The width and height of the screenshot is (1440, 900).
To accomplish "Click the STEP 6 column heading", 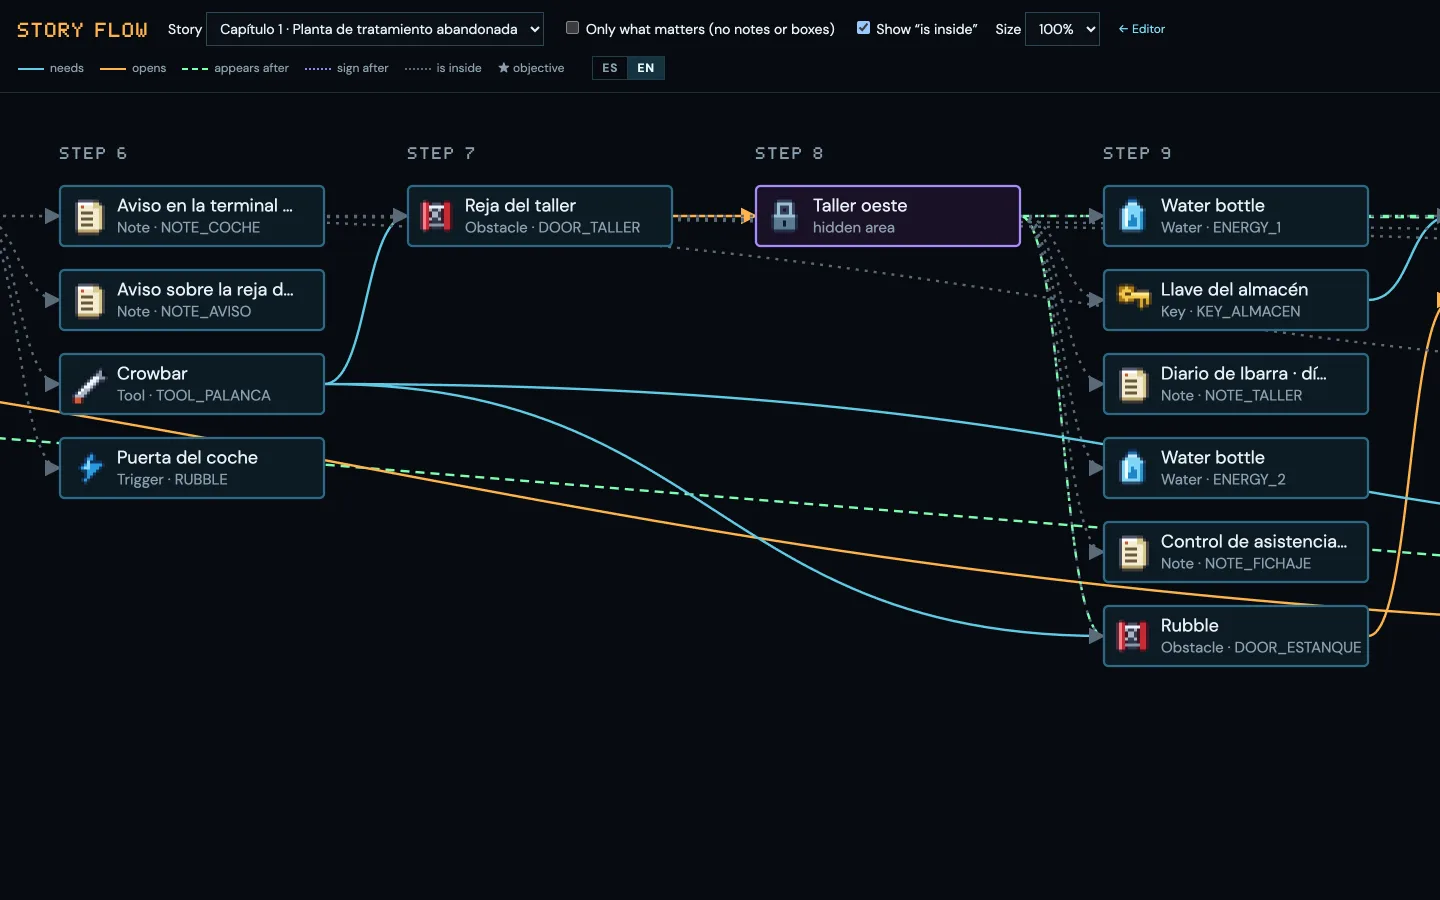I will point(93,153).
